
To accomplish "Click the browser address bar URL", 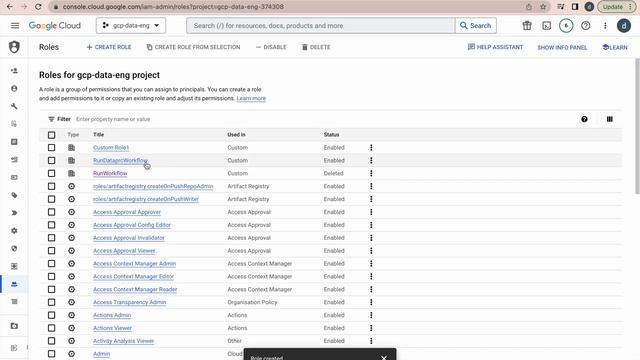I will [173, 7].
